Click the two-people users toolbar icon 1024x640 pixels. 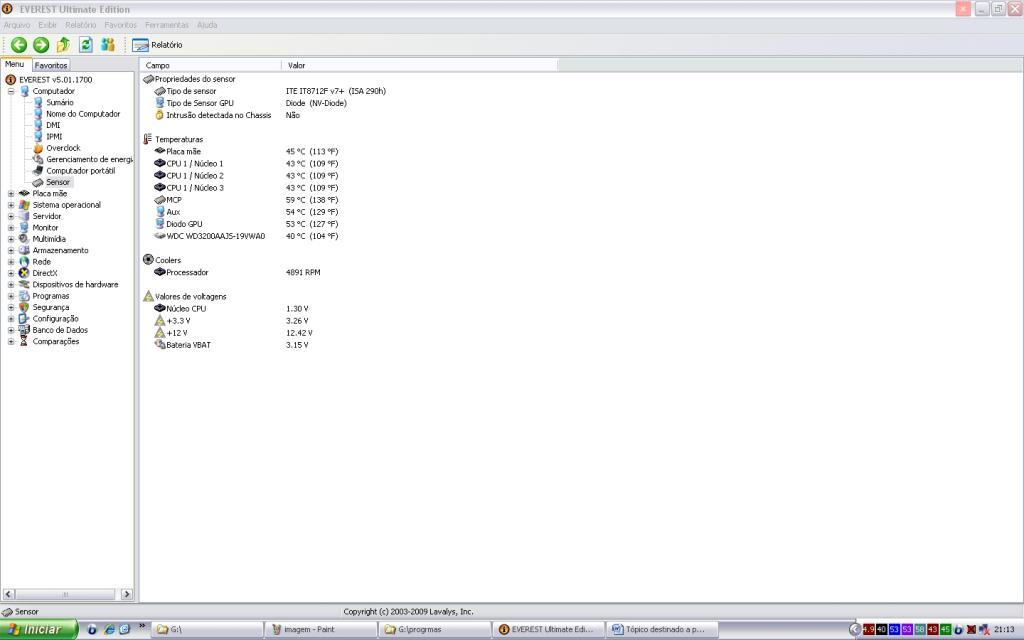pyautogui.click(x=108, y=44)
